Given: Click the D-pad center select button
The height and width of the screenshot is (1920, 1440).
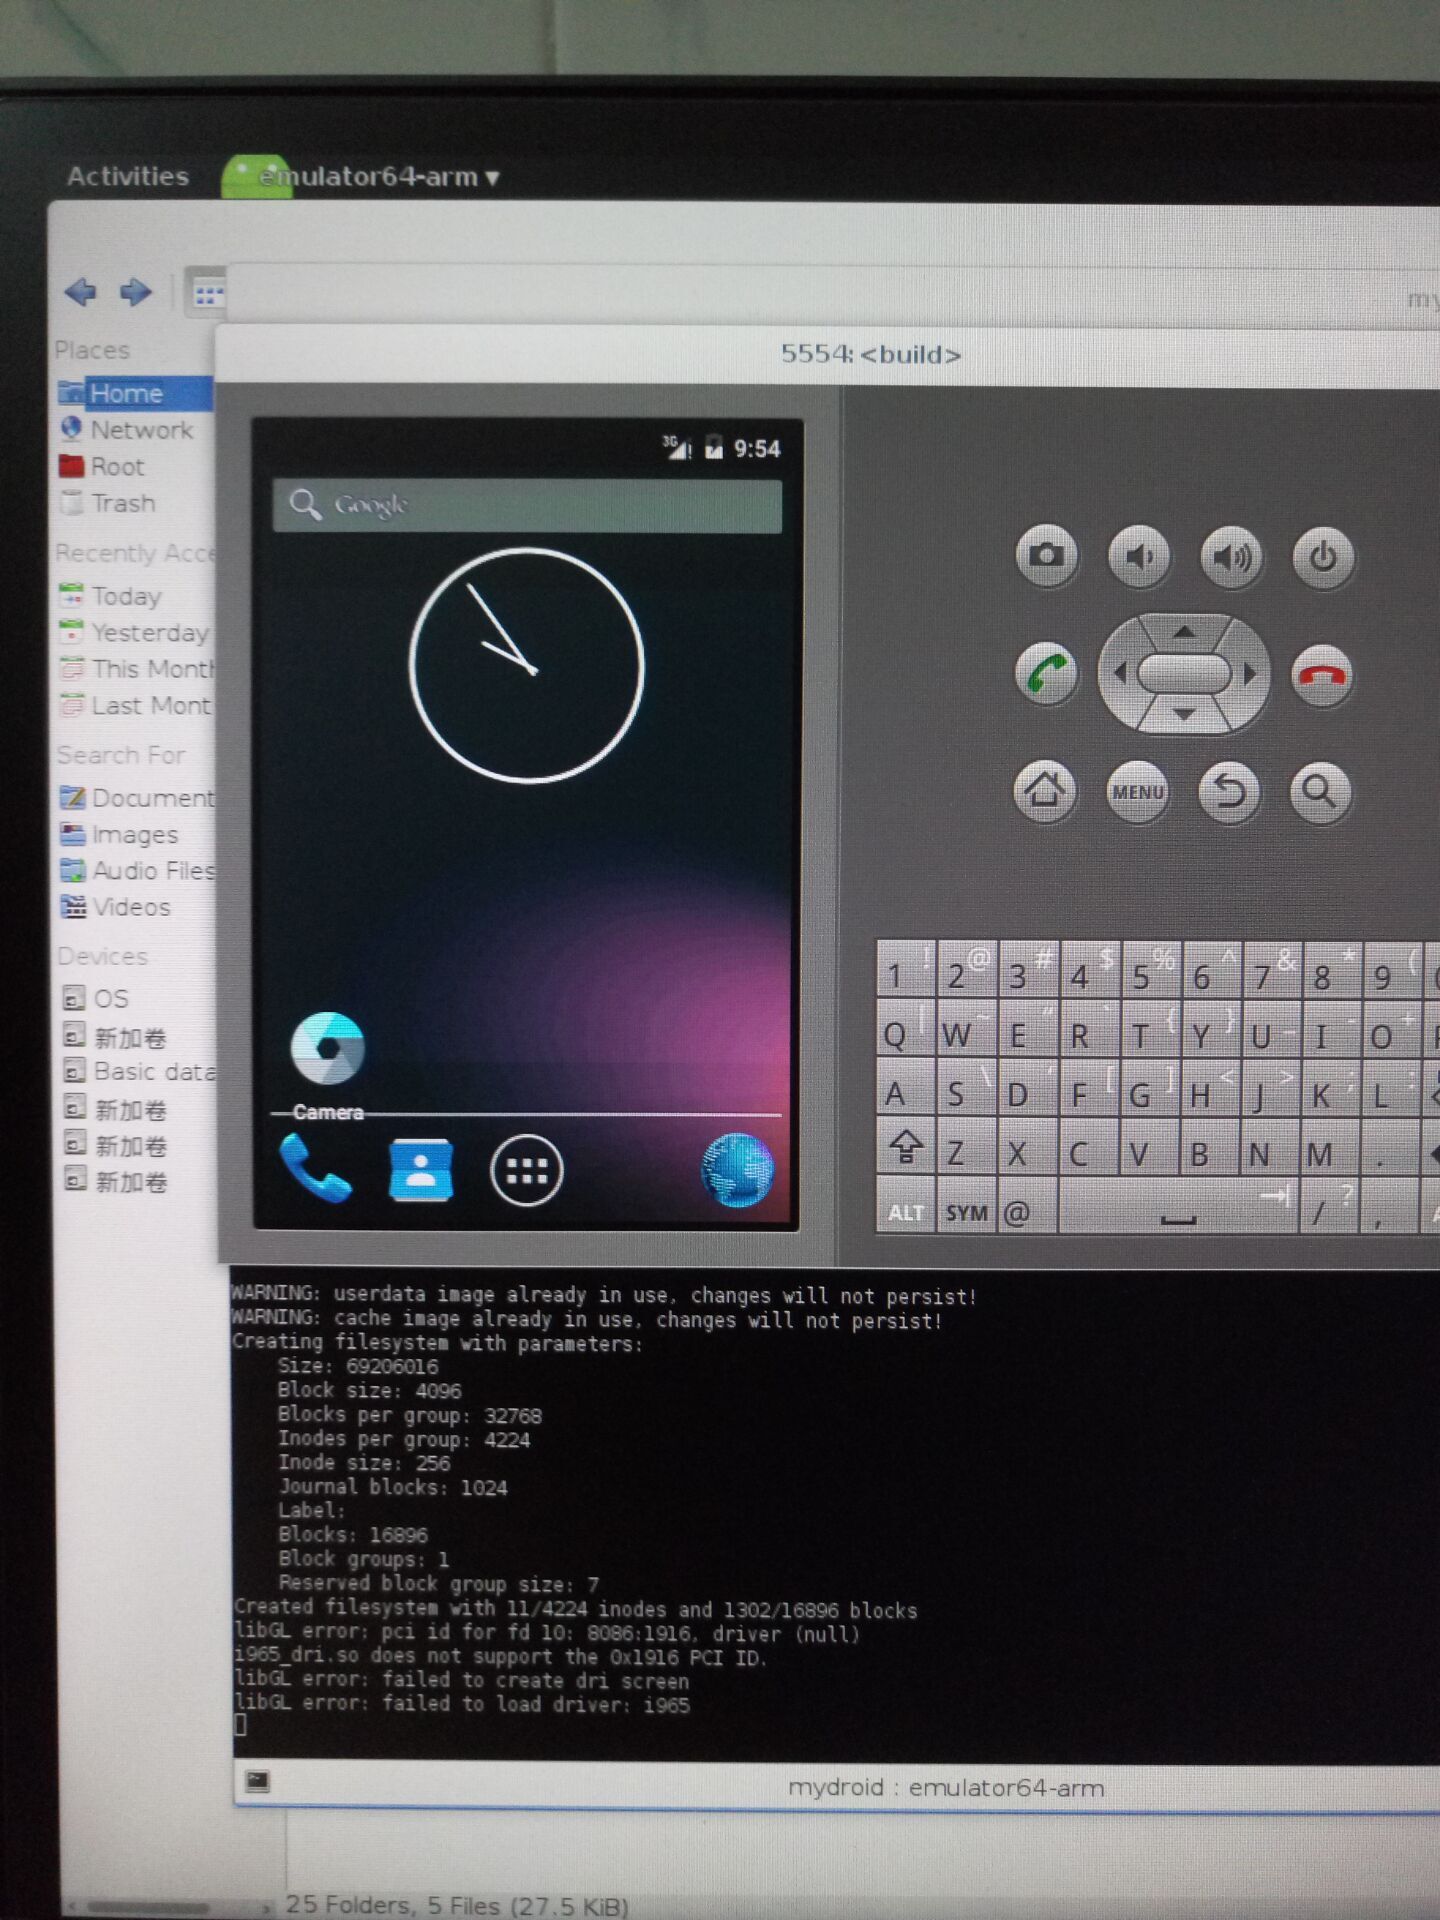Looking at the screenshot, I should pyautogui.click(x=1184, y=673).
